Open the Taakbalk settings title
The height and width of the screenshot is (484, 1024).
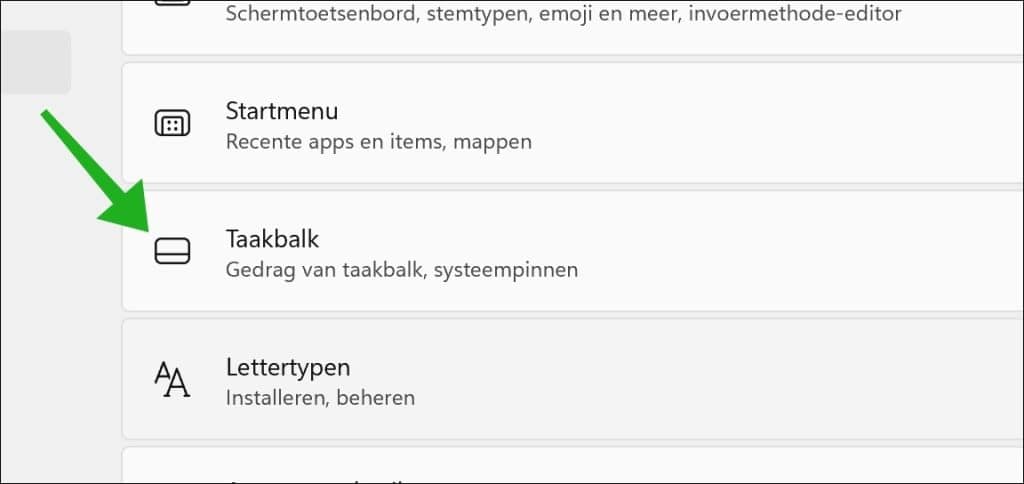(272, 239)
